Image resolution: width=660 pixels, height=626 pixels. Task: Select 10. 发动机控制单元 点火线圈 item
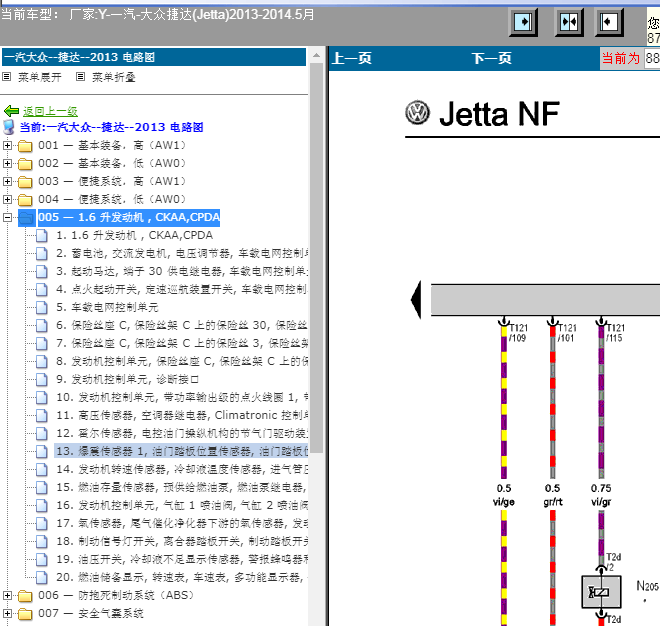pyautogui.click(x=182, y=397)
